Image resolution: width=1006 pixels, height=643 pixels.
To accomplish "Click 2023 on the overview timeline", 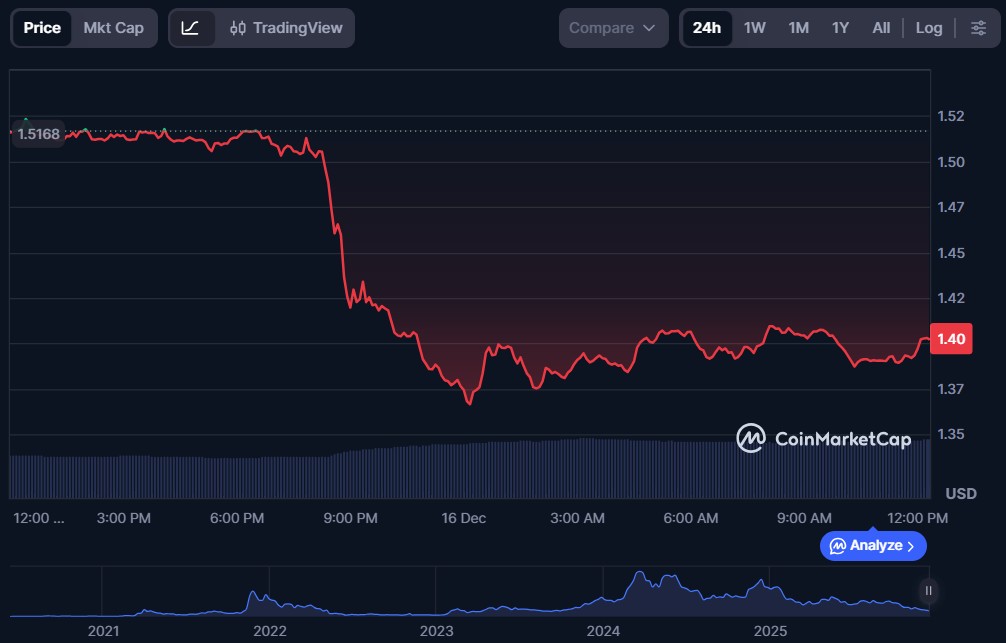I will point(436,631).
